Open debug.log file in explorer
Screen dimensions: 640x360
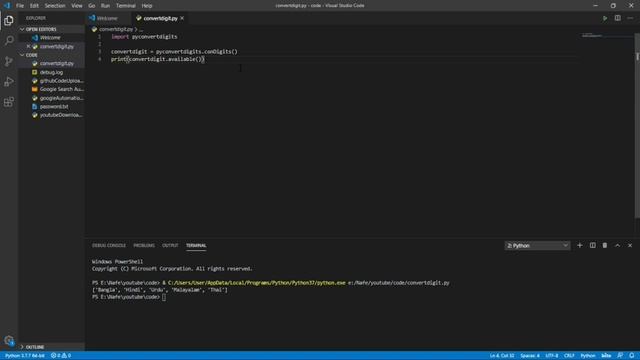[x=51, y=72]
